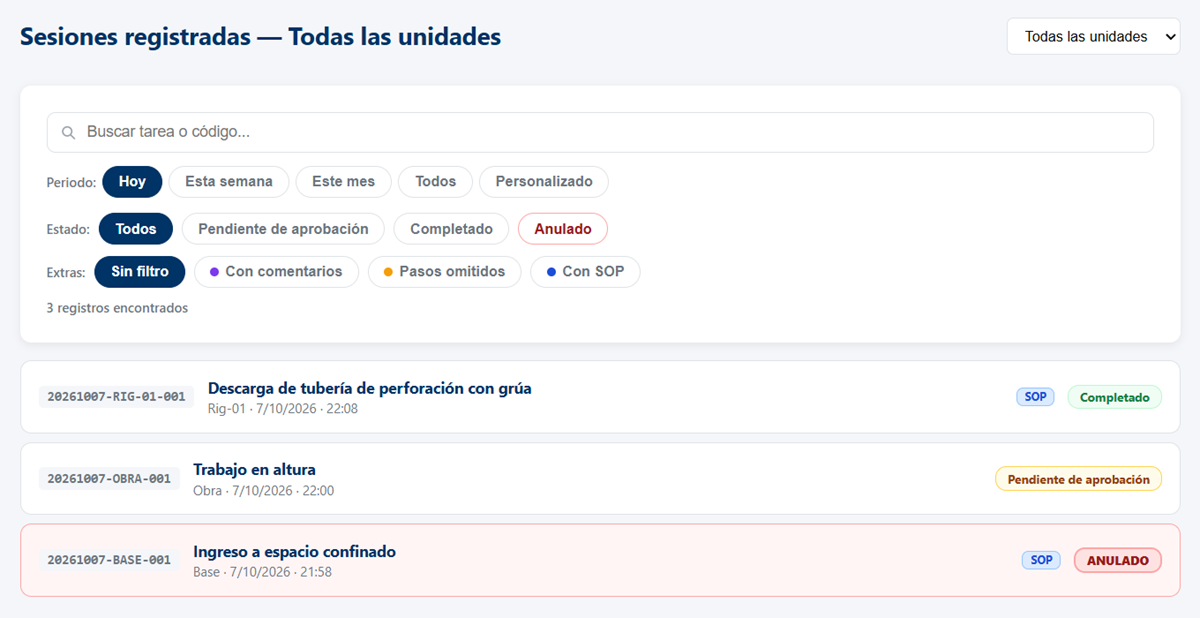This screenshot has width=1200, height=618.
Task: Click "Rig-01 · 7/10/2026 · 22:08" subtitle
Action: (x=283, y=408)
